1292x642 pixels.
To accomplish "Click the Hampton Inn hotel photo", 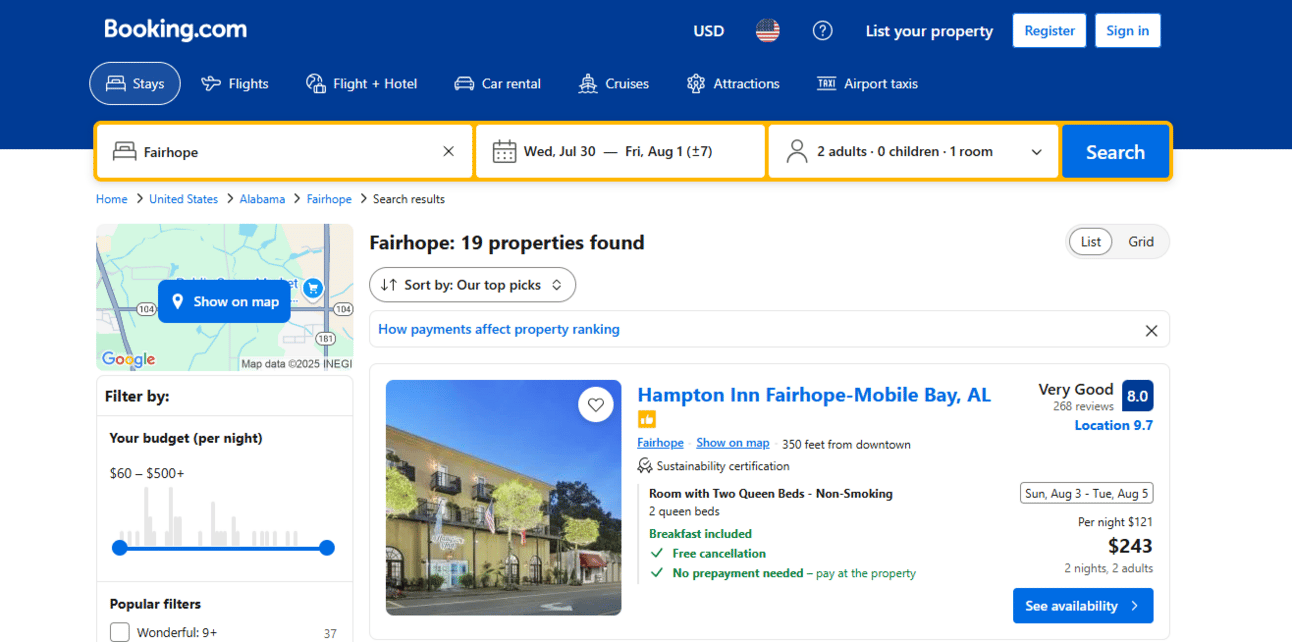I will coord(504,498).
